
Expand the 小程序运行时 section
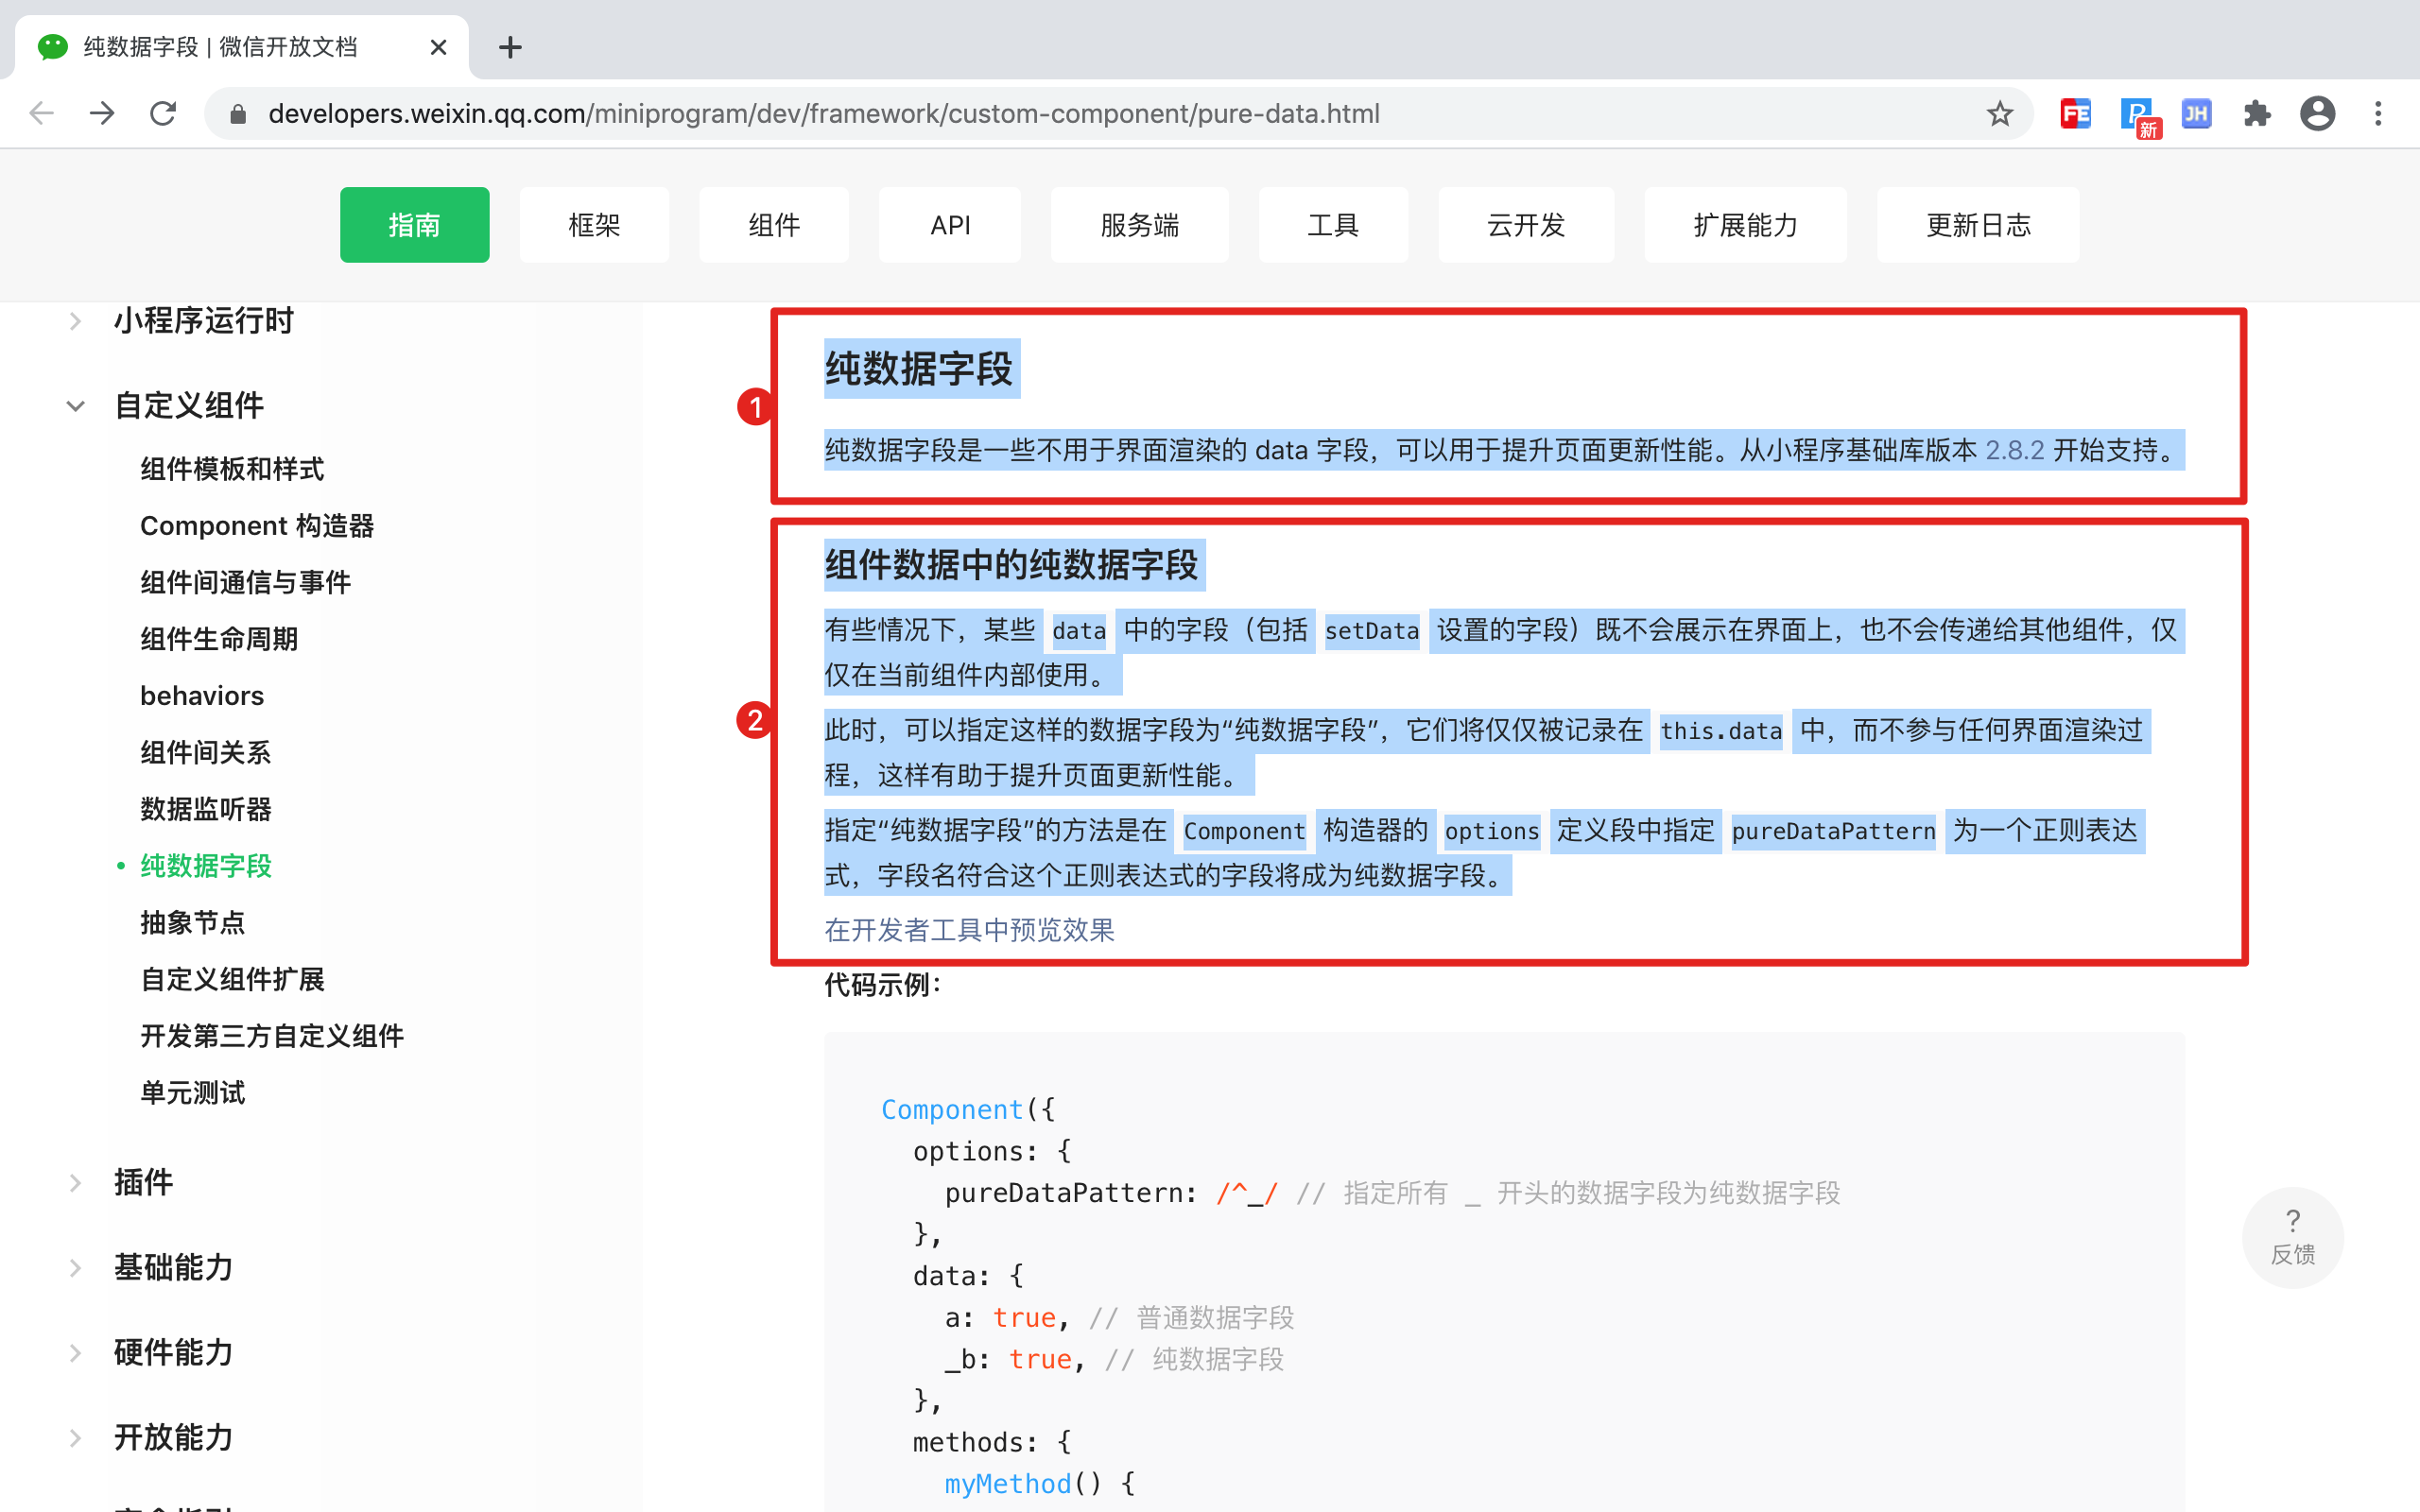pyautogui.click(x=76, y=321)
